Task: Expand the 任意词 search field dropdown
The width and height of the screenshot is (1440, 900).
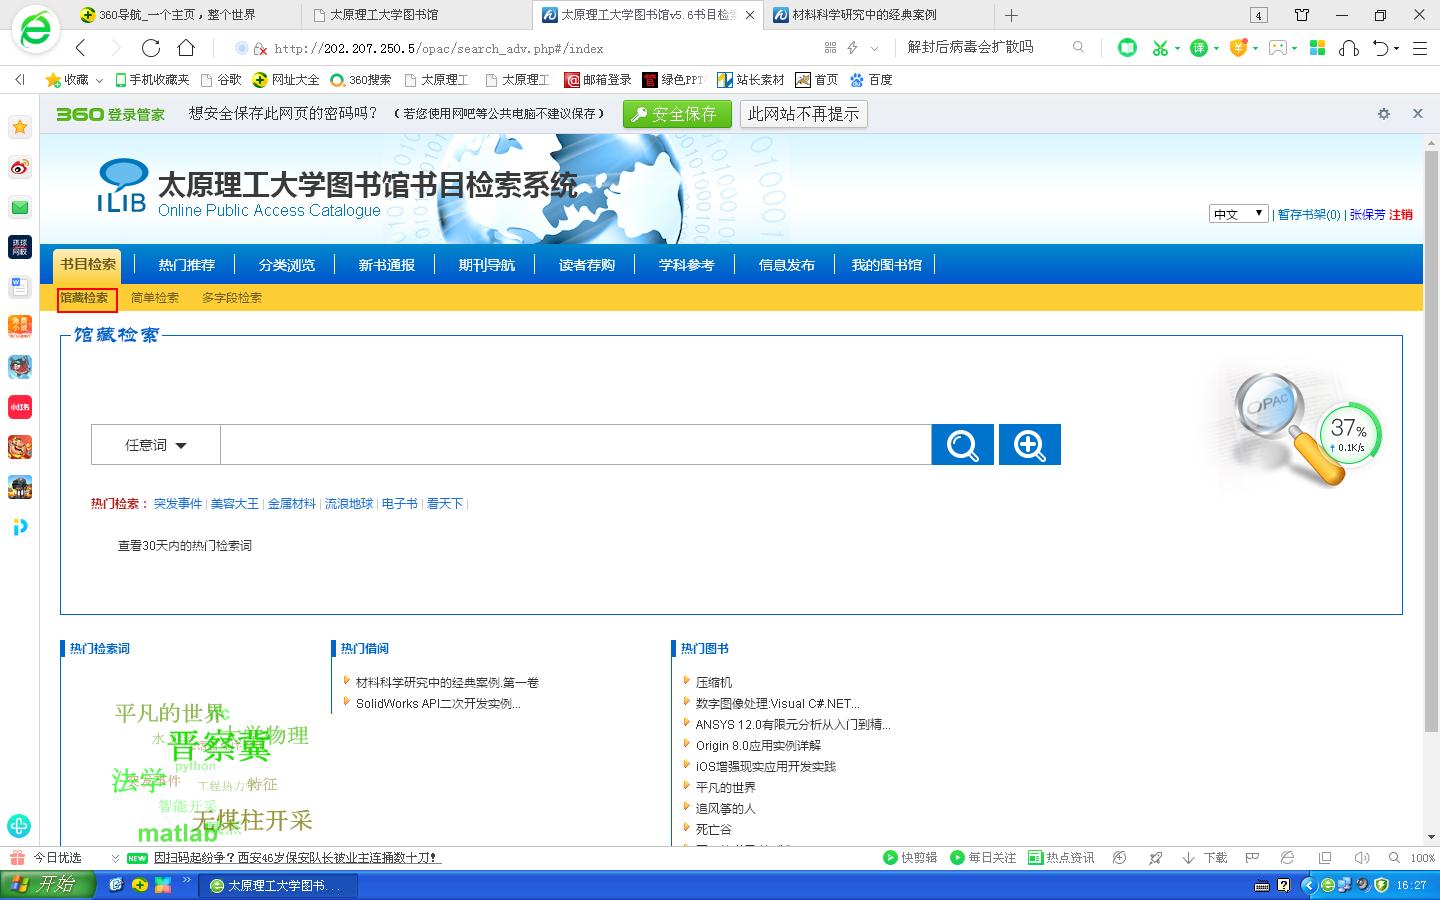Action: tap(156, 445)
